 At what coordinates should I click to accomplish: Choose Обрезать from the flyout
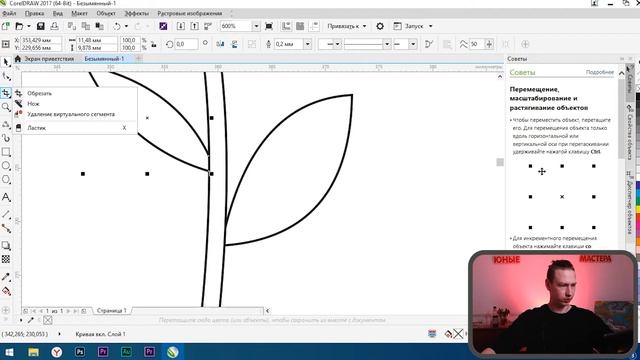pos(75,93)
